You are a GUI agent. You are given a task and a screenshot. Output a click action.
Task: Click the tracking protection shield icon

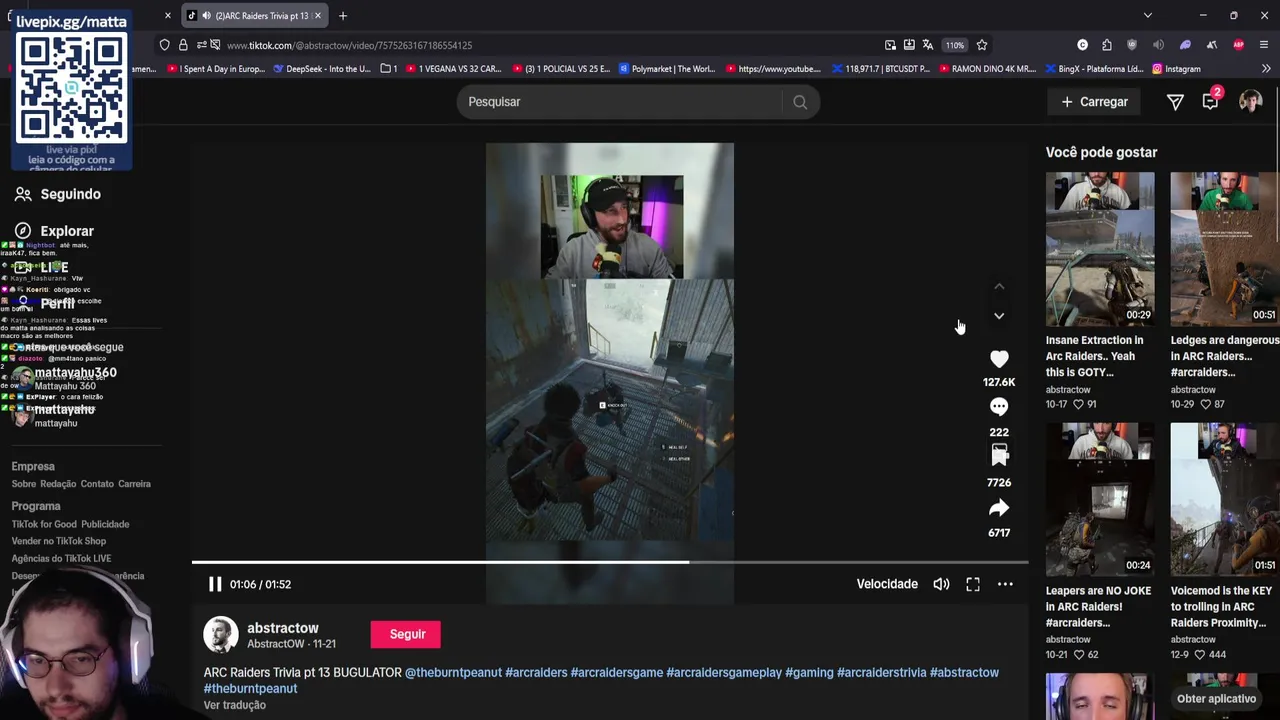[x=164, y=45]
